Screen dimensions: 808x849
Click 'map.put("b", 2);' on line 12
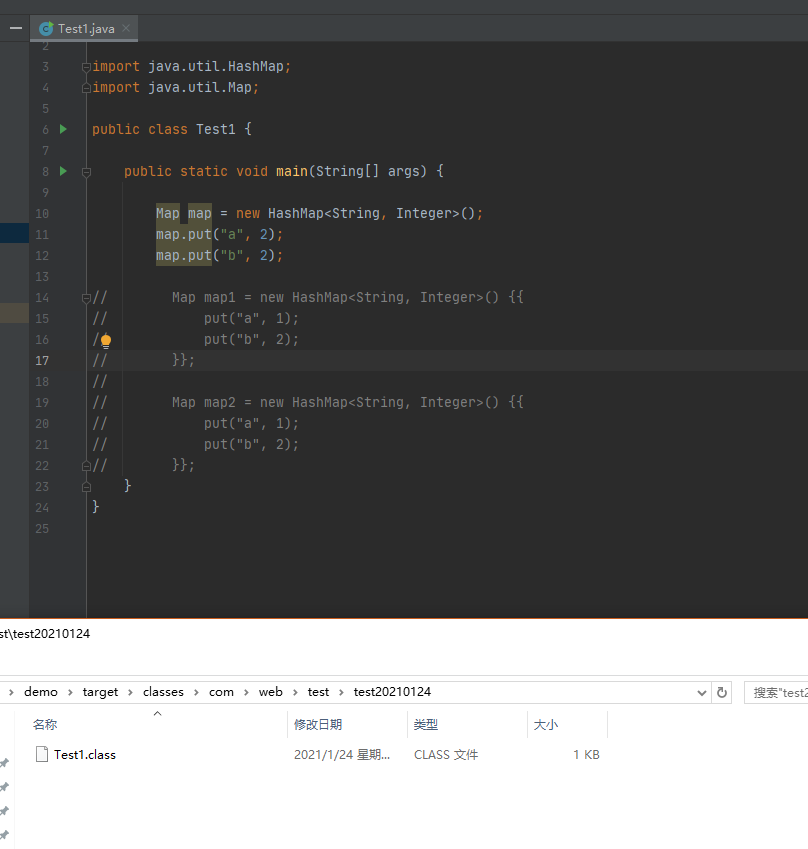219,256
